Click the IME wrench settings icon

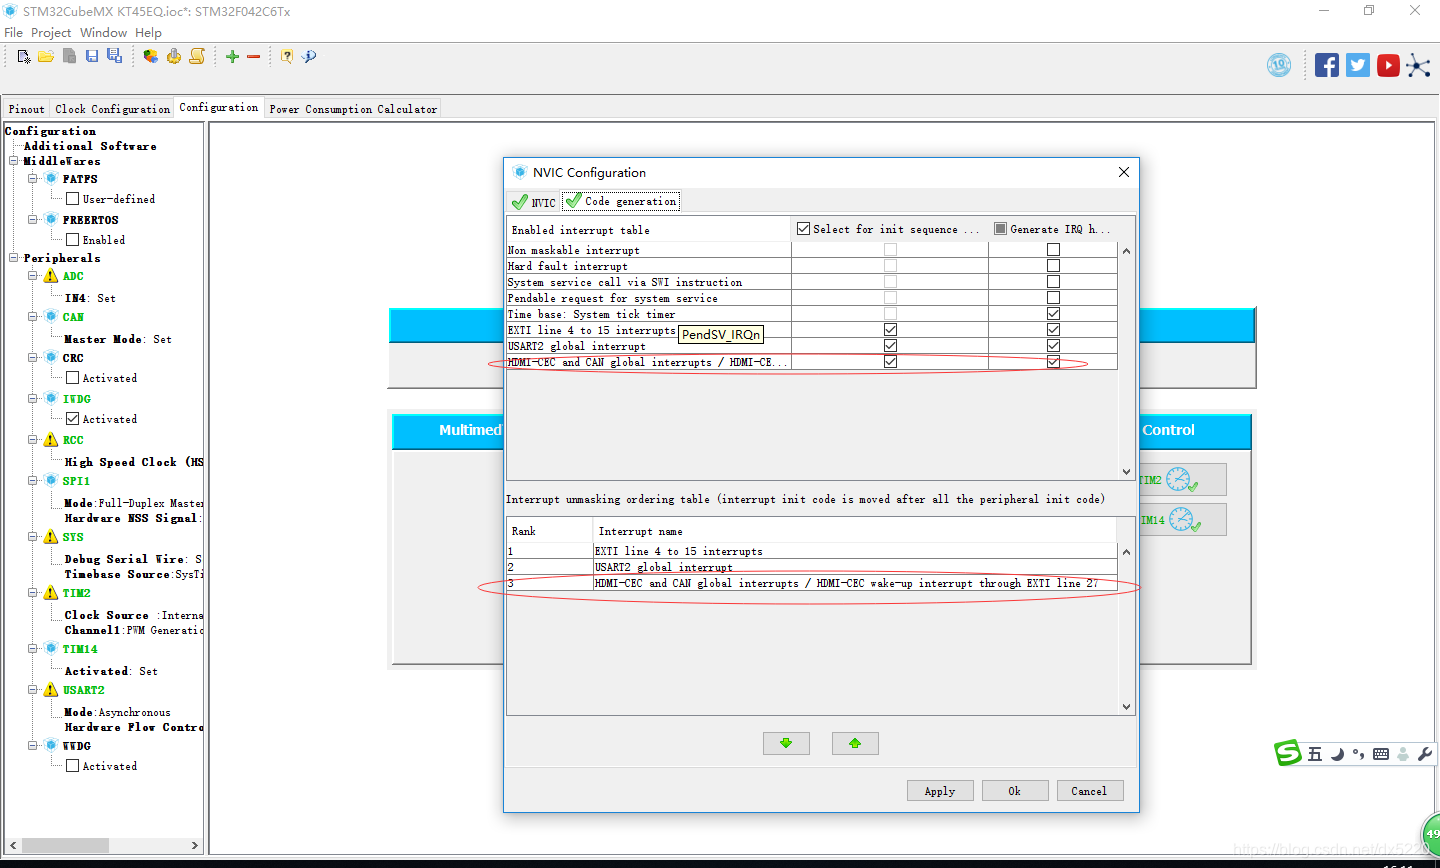pos(1425,754)
